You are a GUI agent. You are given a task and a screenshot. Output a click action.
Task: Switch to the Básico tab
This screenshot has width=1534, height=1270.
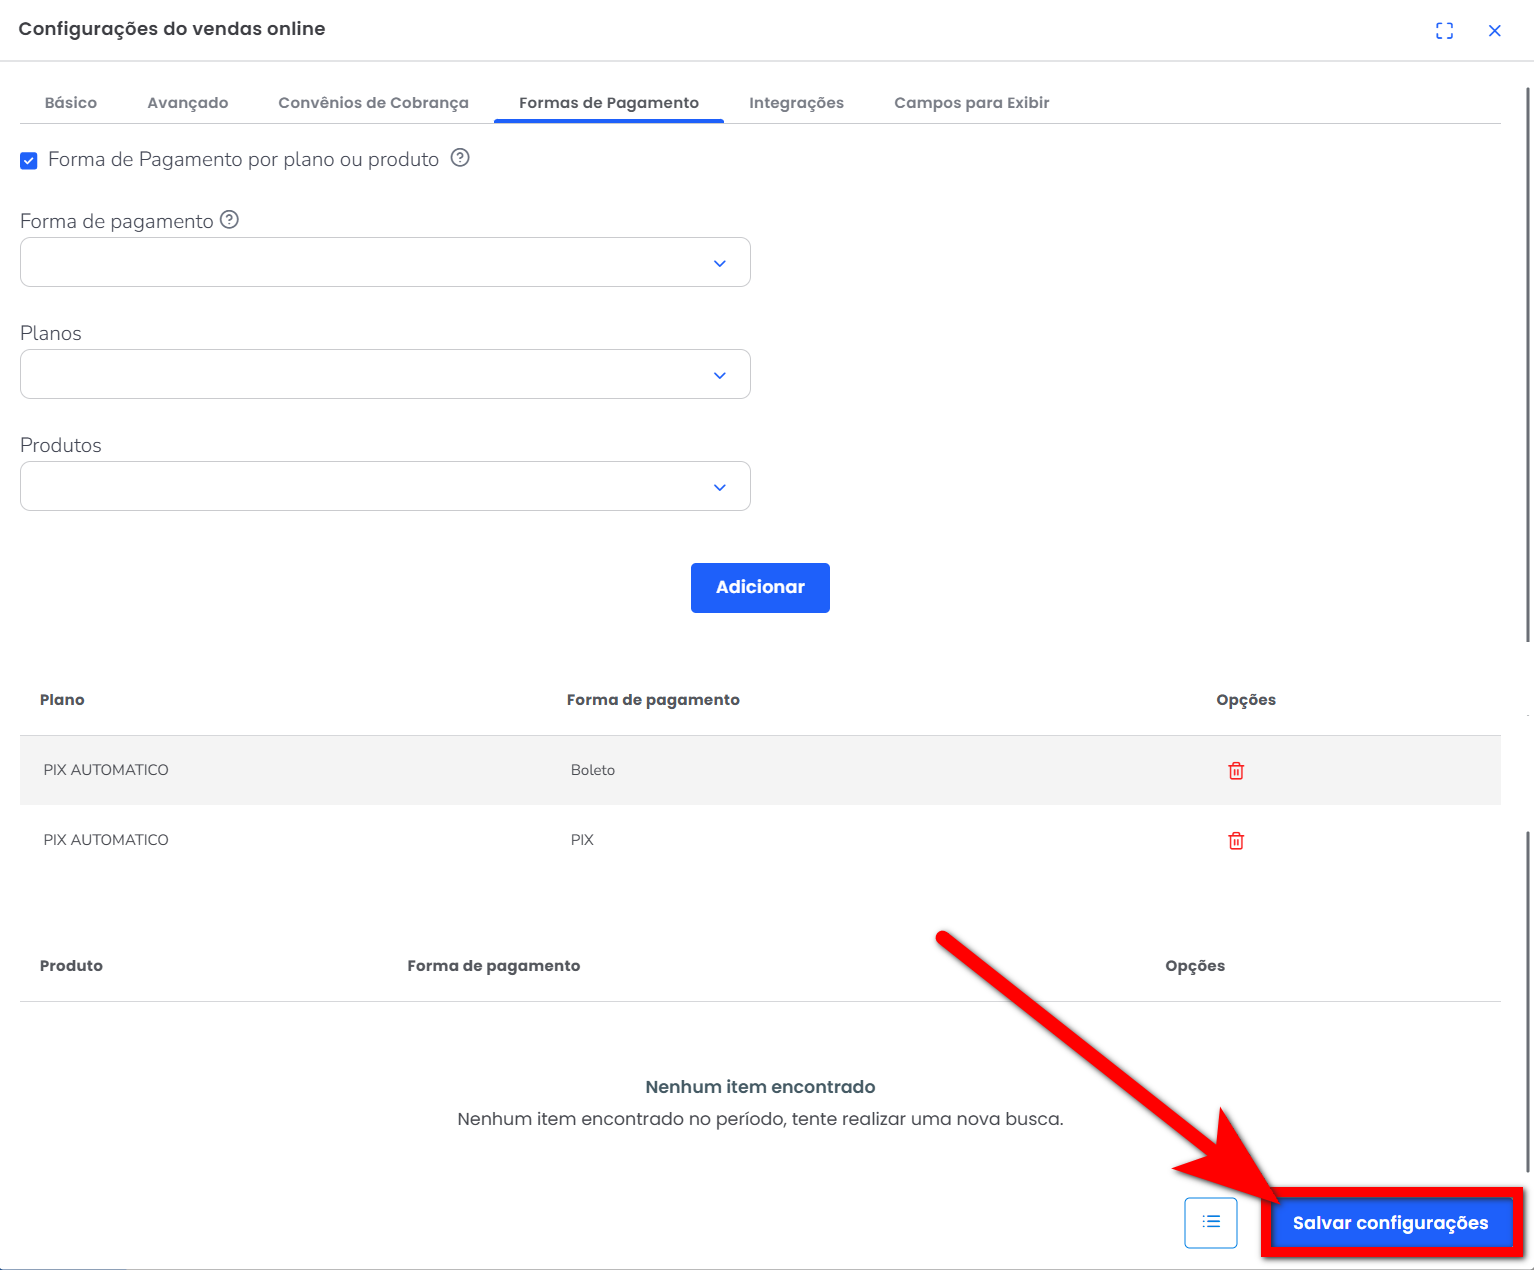coord(71,103)
